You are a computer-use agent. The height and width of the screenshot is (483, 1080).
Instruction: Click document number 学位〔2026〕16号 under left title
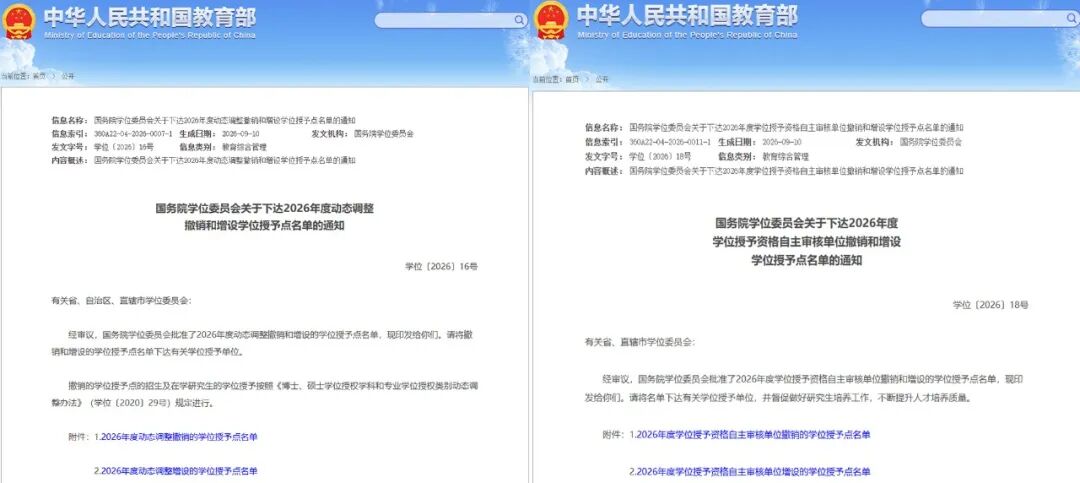(x=441, y=266)
